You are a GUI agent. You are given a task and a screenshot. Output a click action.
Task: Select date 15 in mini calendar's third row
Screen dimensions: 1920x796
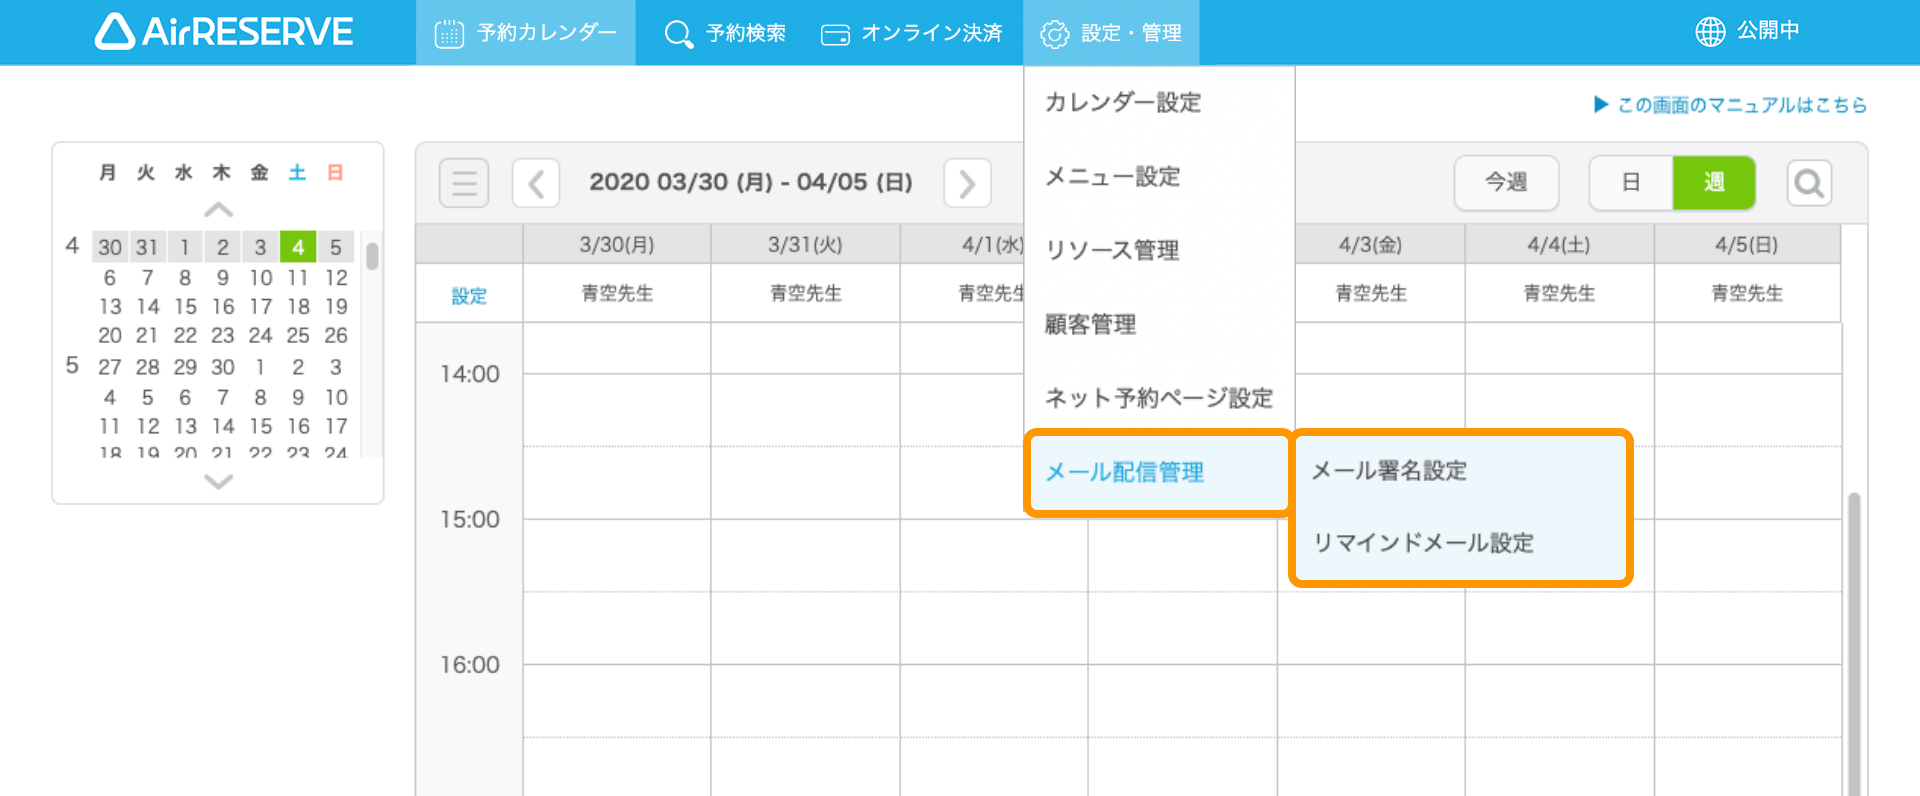pos(185,306)
